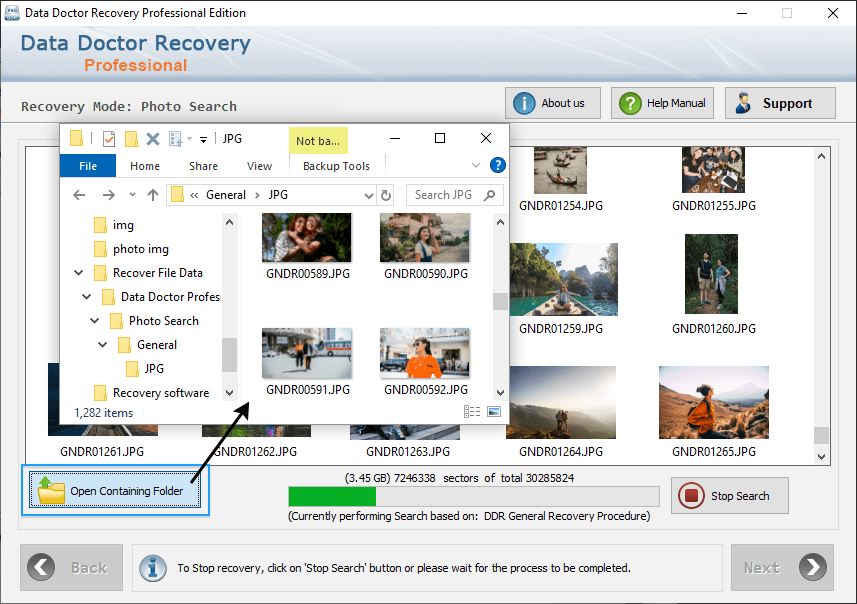Expand the ribbon with chevron arrow

pyautogui.click(x=476, y=165)
